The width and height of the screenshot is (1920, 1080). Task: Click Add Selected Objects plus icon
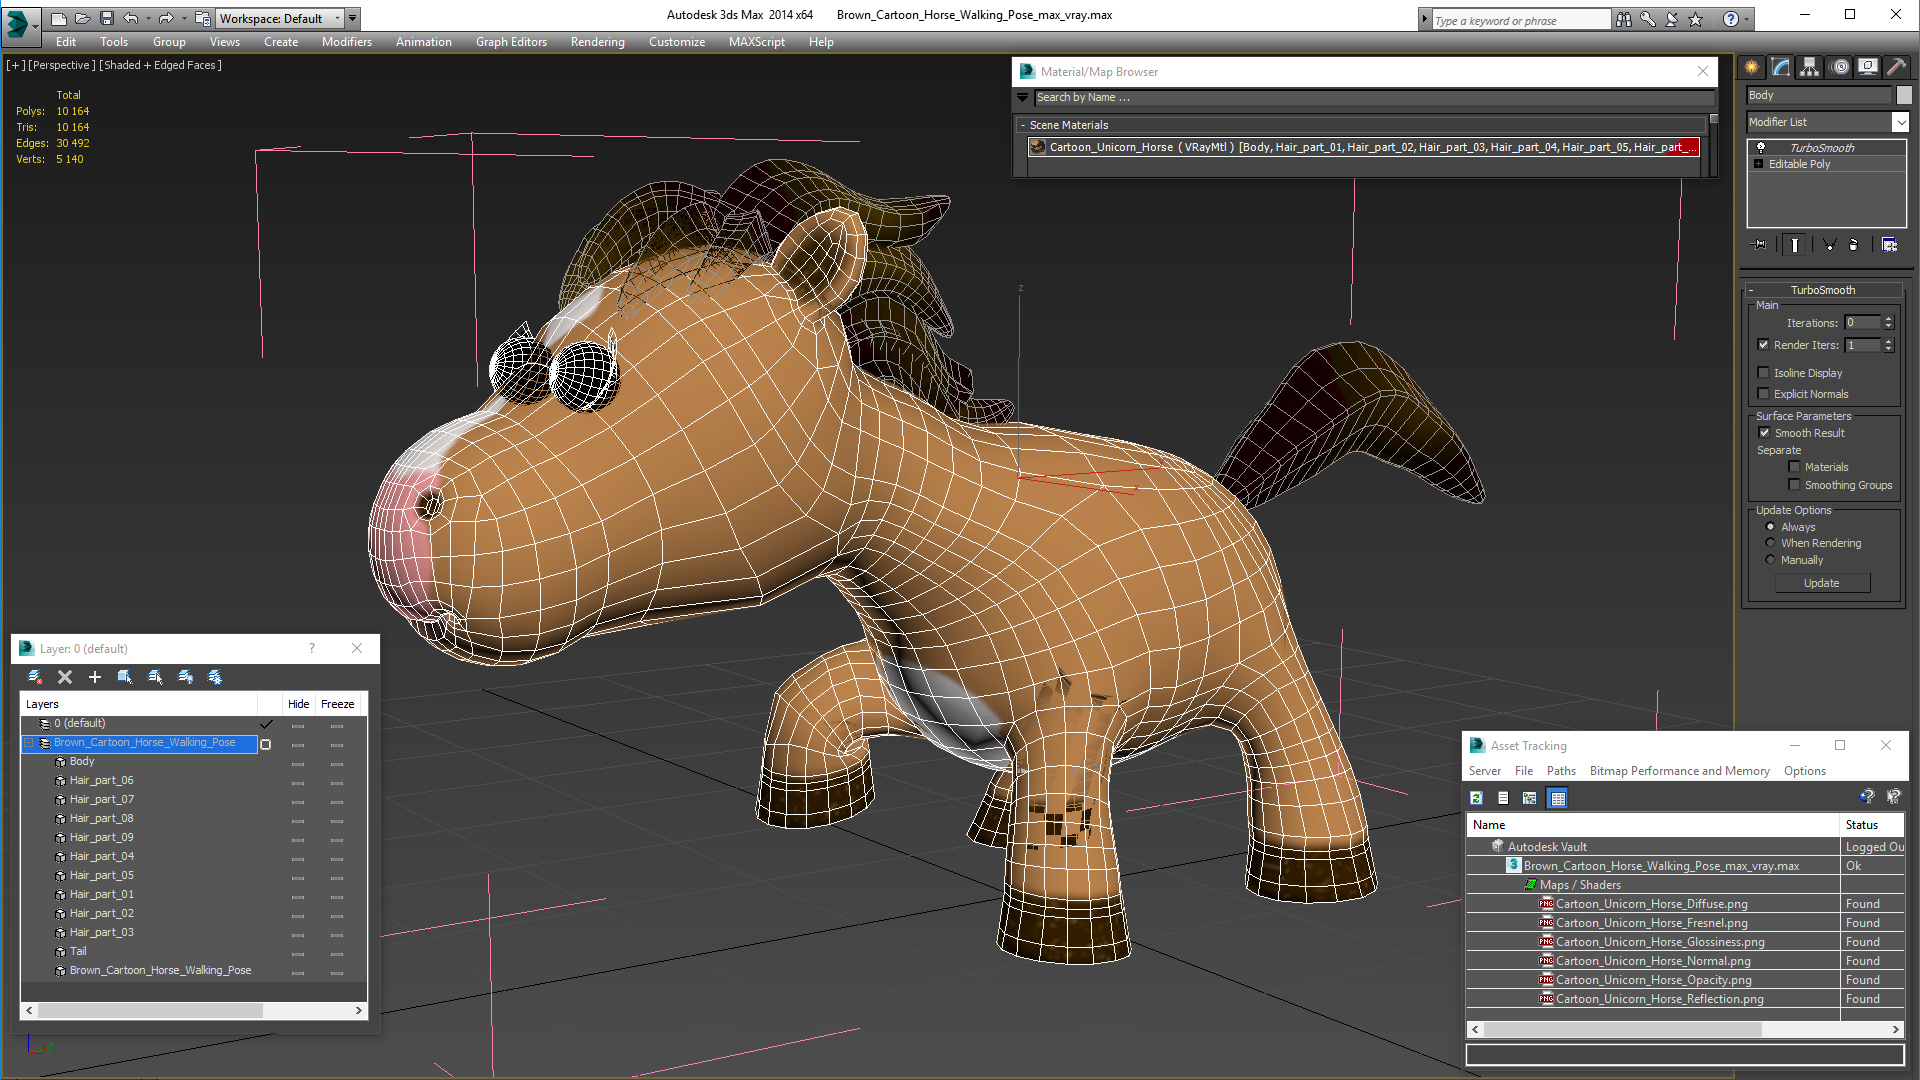coord(95,677)
